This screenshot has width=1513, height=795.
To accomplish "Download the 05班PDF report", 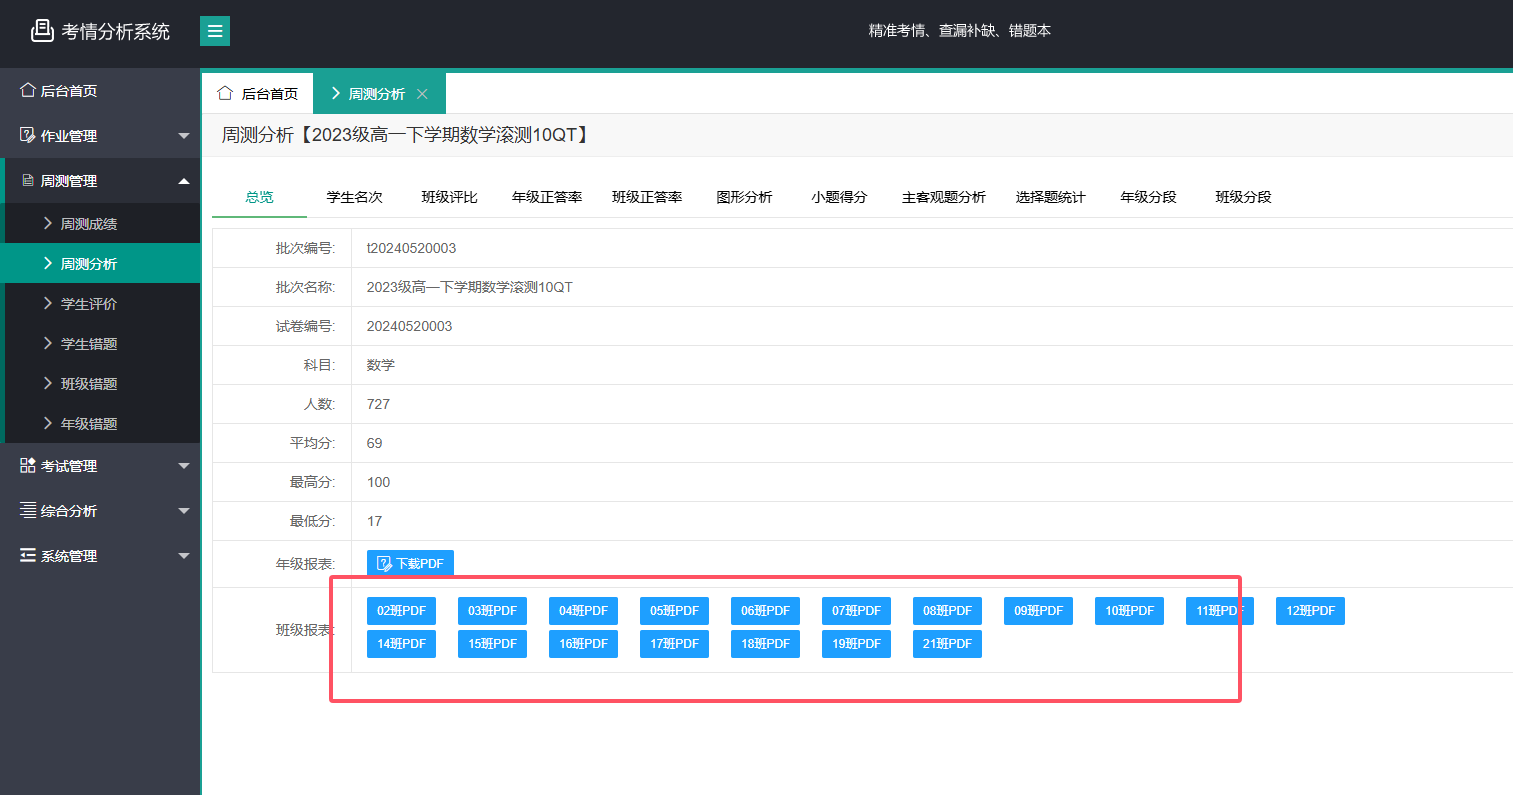I will click(x=674, y=610).
